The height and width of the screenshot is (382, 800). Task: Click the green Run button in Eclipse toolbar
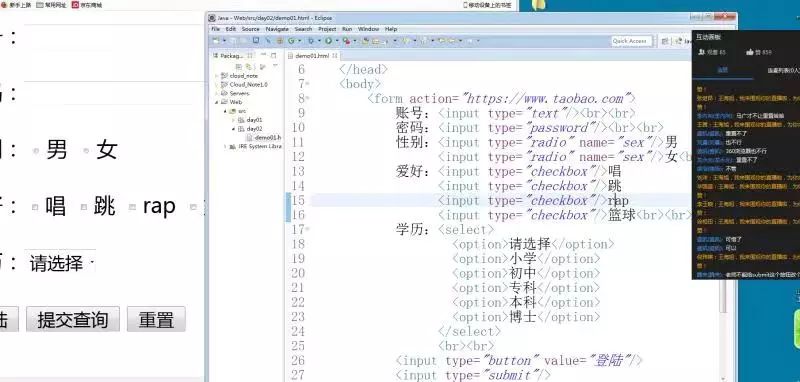[329, 40]
